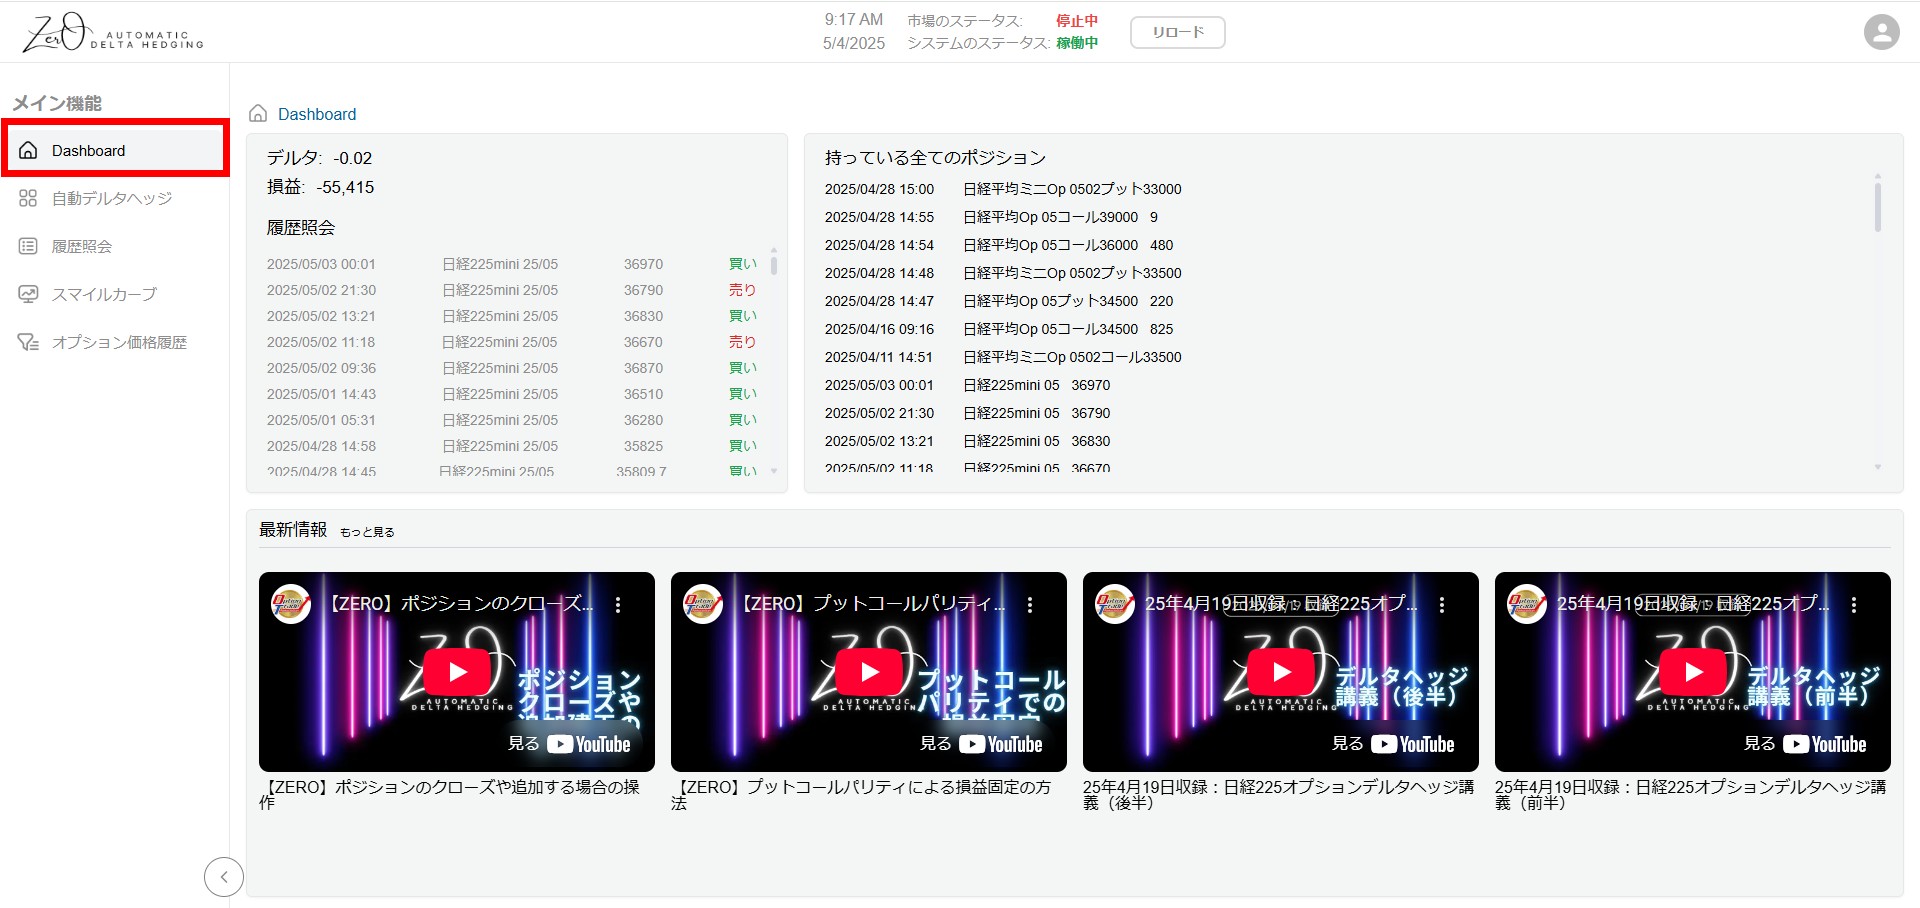Click the home icon in the breadcrumb

pyautogui.click(x=258, y=114)
